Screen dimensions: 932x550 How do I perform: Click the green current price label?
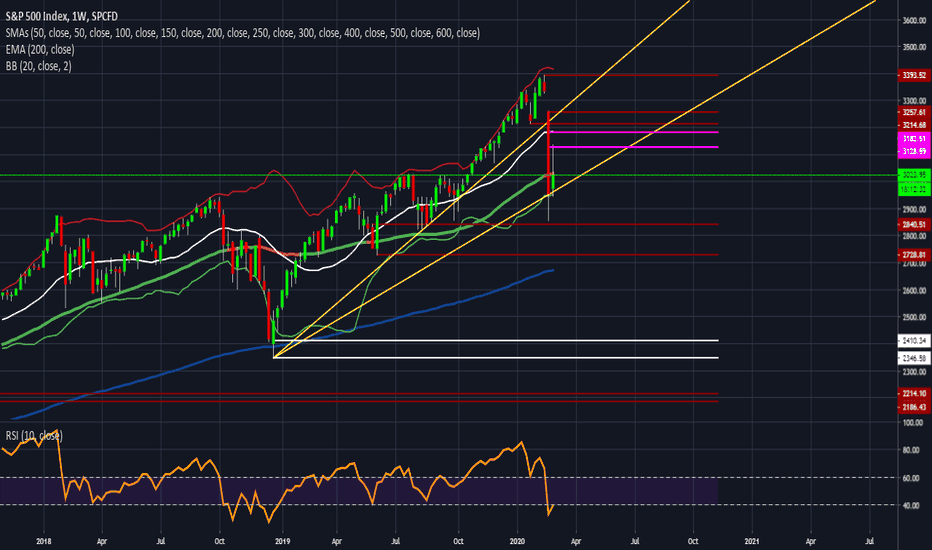tap(914, 175)
